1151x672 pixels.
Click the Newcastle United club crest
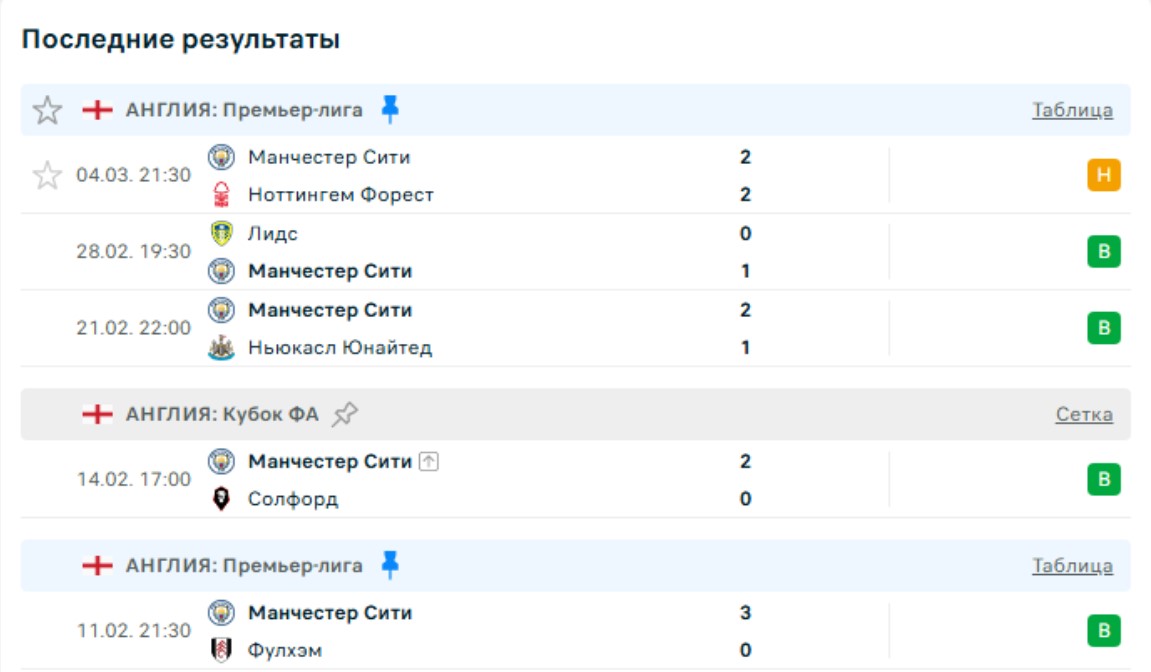coord(221,348)
